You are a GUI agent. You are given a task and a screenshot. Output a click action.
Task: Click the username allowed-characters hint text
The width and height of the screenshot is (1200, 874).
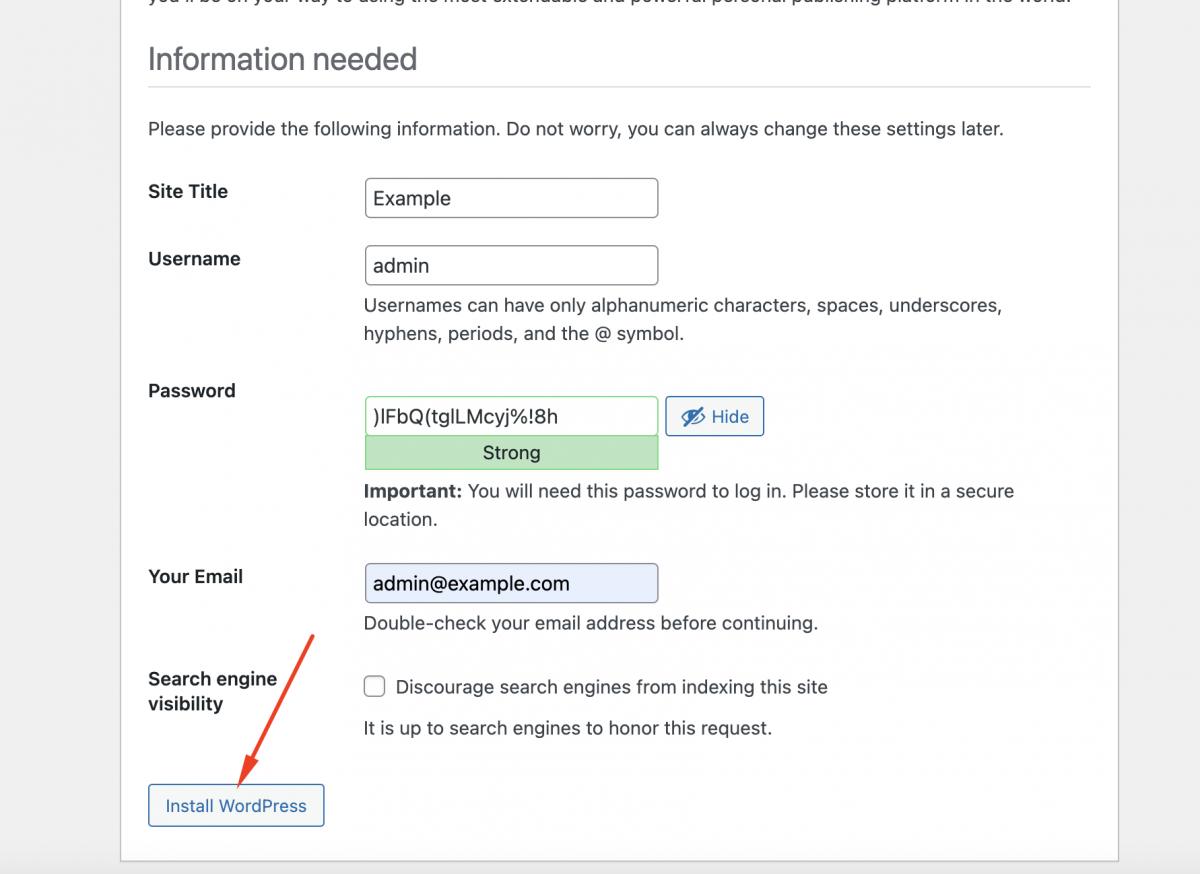tap(683, 319)
